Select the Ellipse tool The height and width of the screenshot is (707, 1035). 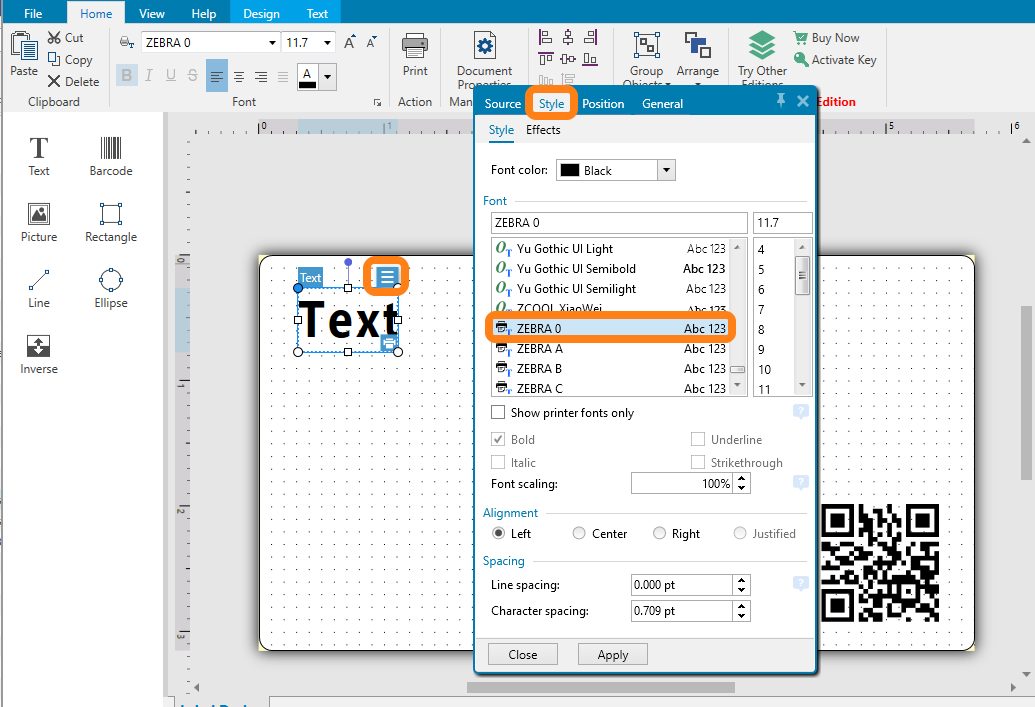110,288
